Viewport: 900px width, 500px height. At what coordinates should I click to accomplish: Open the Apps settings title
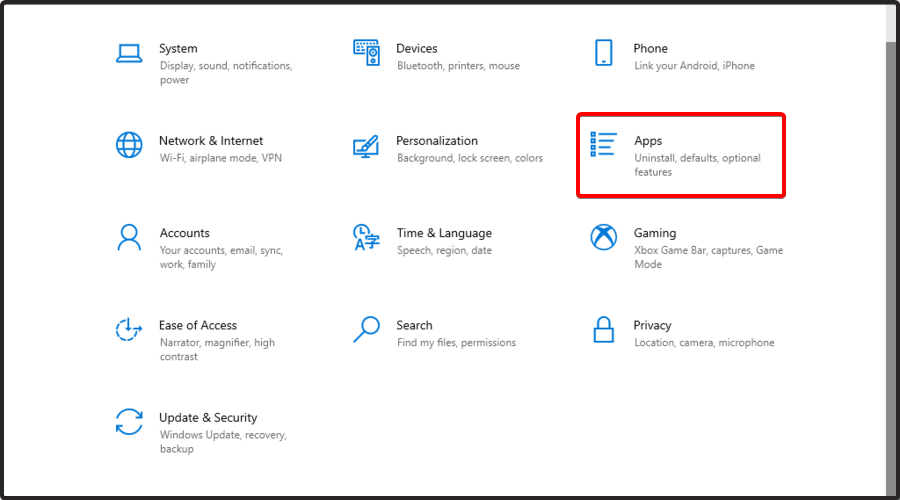point(648,141)
